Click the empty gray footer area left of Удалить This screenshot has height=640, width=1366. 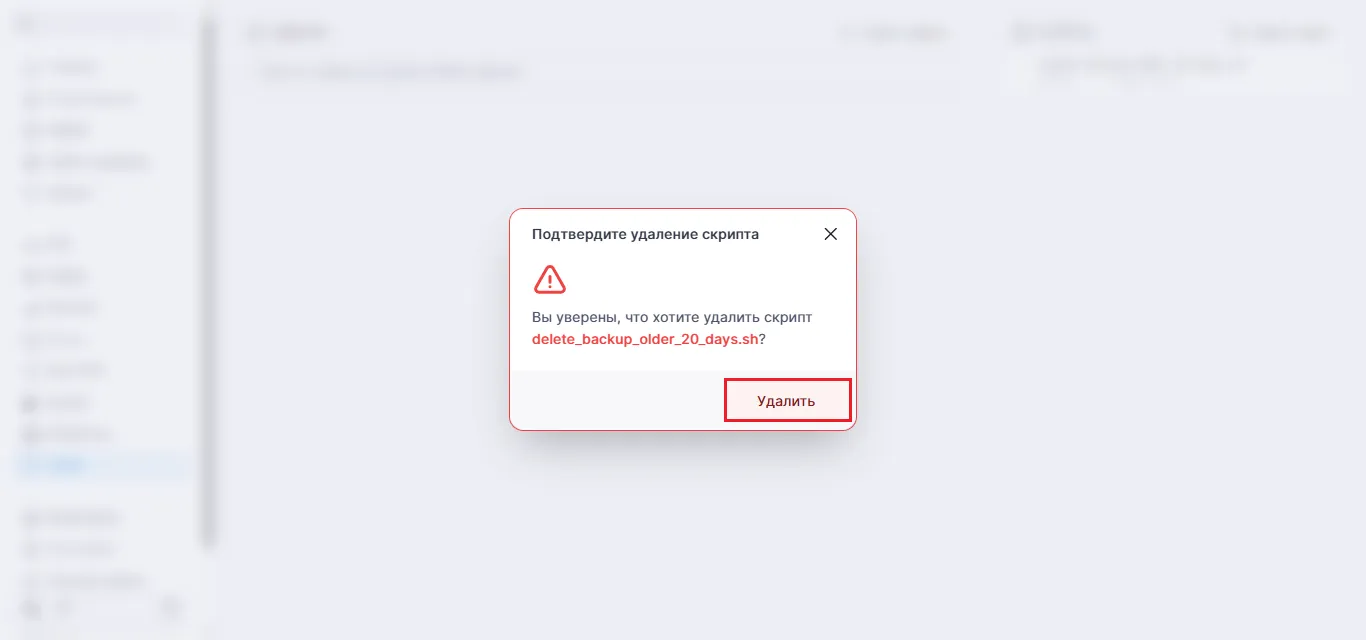coord(617,400)
